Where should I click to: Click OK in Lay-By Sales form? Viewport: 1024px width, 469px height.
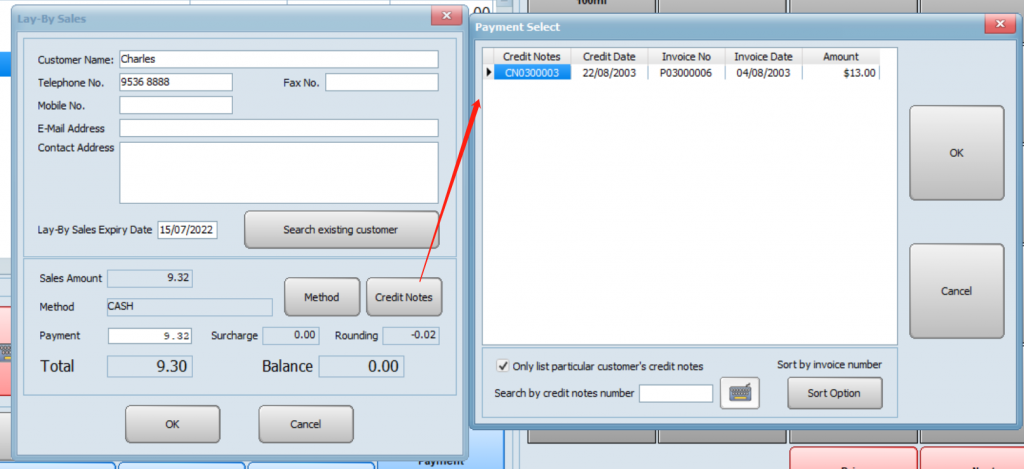click(x=172, y=424)
